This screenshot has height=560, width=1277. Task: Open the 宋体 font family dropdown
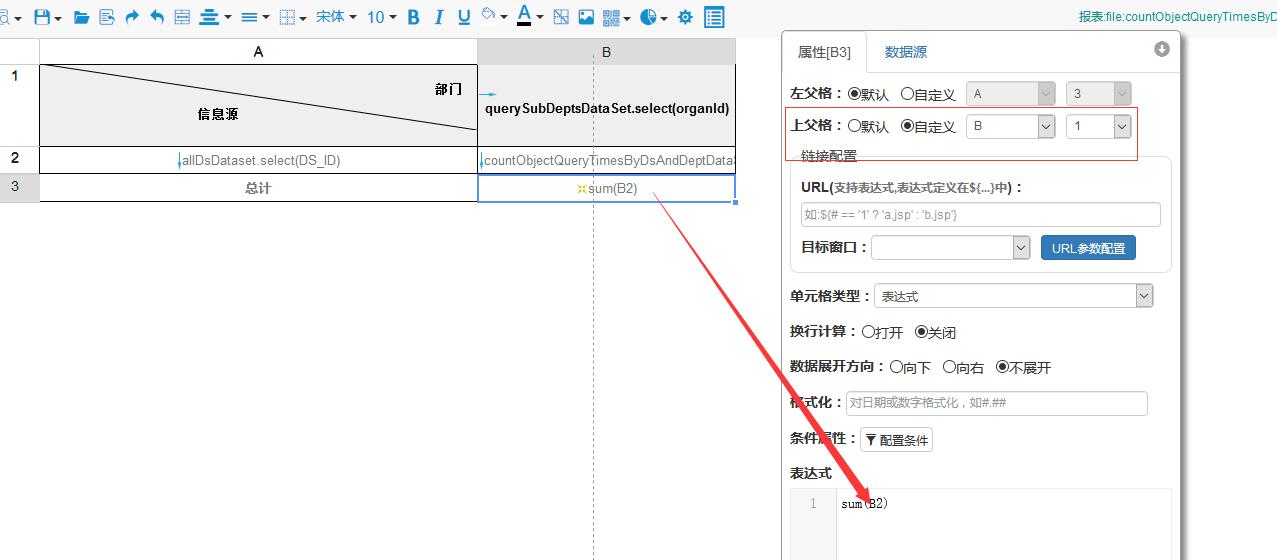coord(336,17)
